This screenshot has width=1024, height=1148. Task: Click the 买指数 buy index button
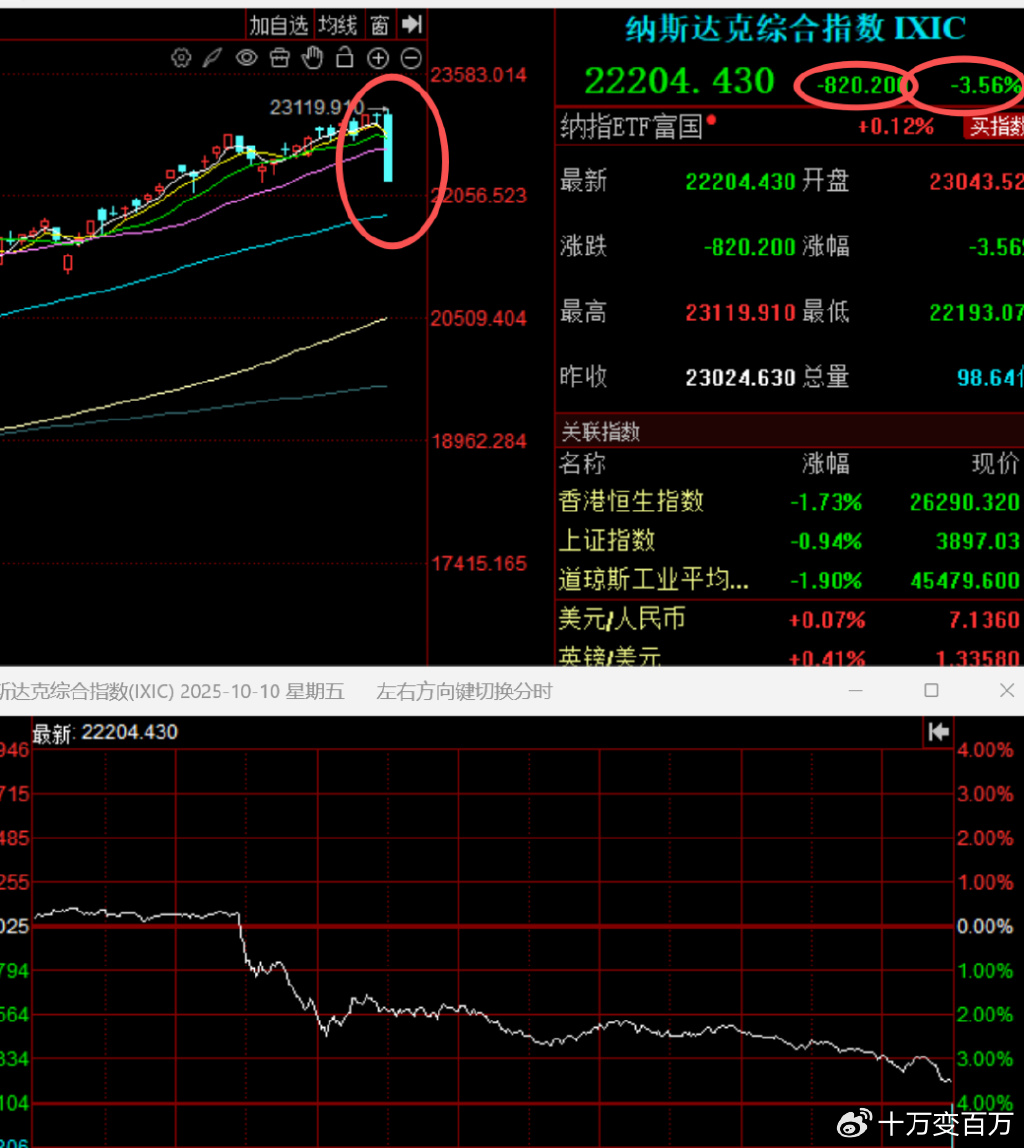pyautogui.click(x=994, y=127)
